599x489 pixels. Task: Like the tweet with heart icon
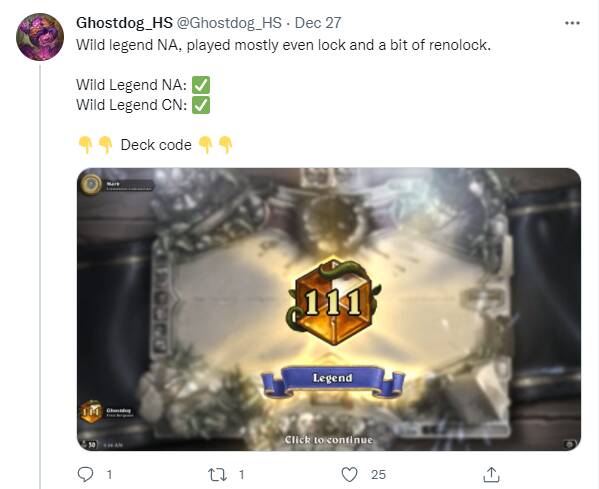click(349, 474)
